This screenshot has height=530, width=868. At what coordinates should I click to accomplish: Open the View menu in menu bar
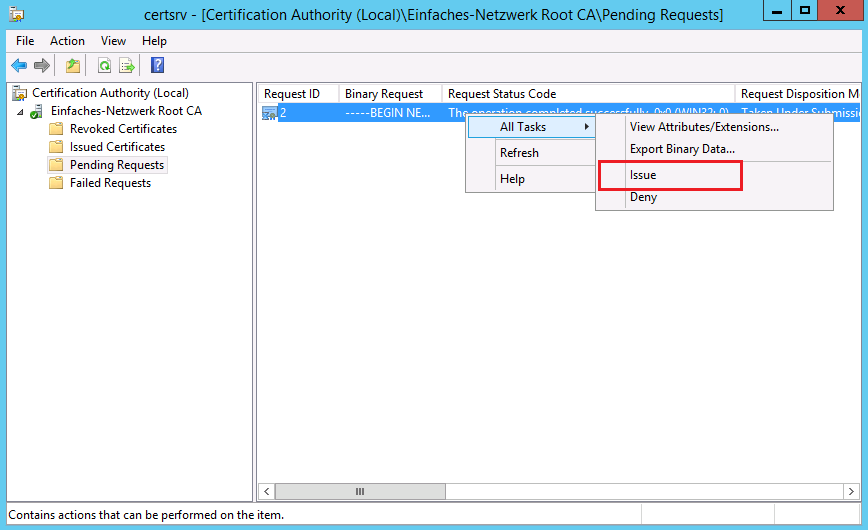[113, 41]
